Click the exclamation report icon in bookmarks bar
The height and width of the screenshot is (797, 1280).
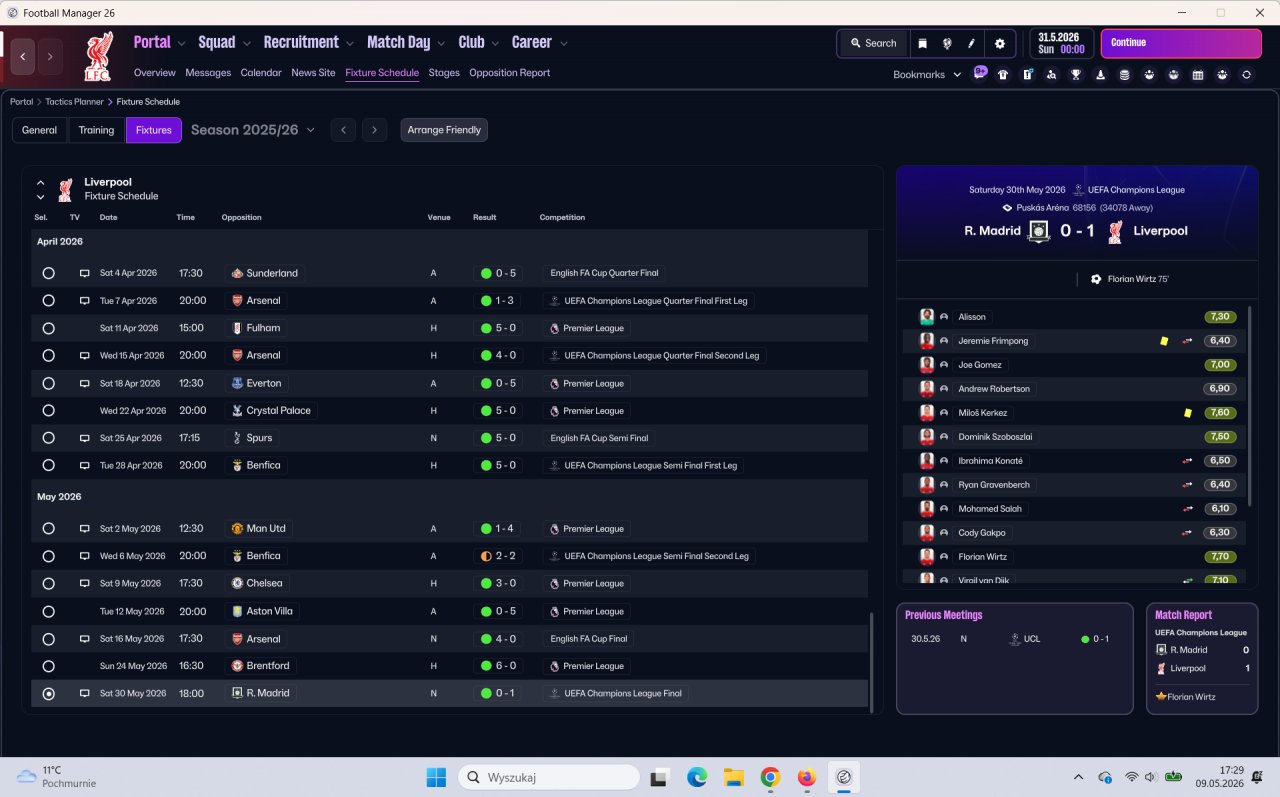coord(1027,74)
